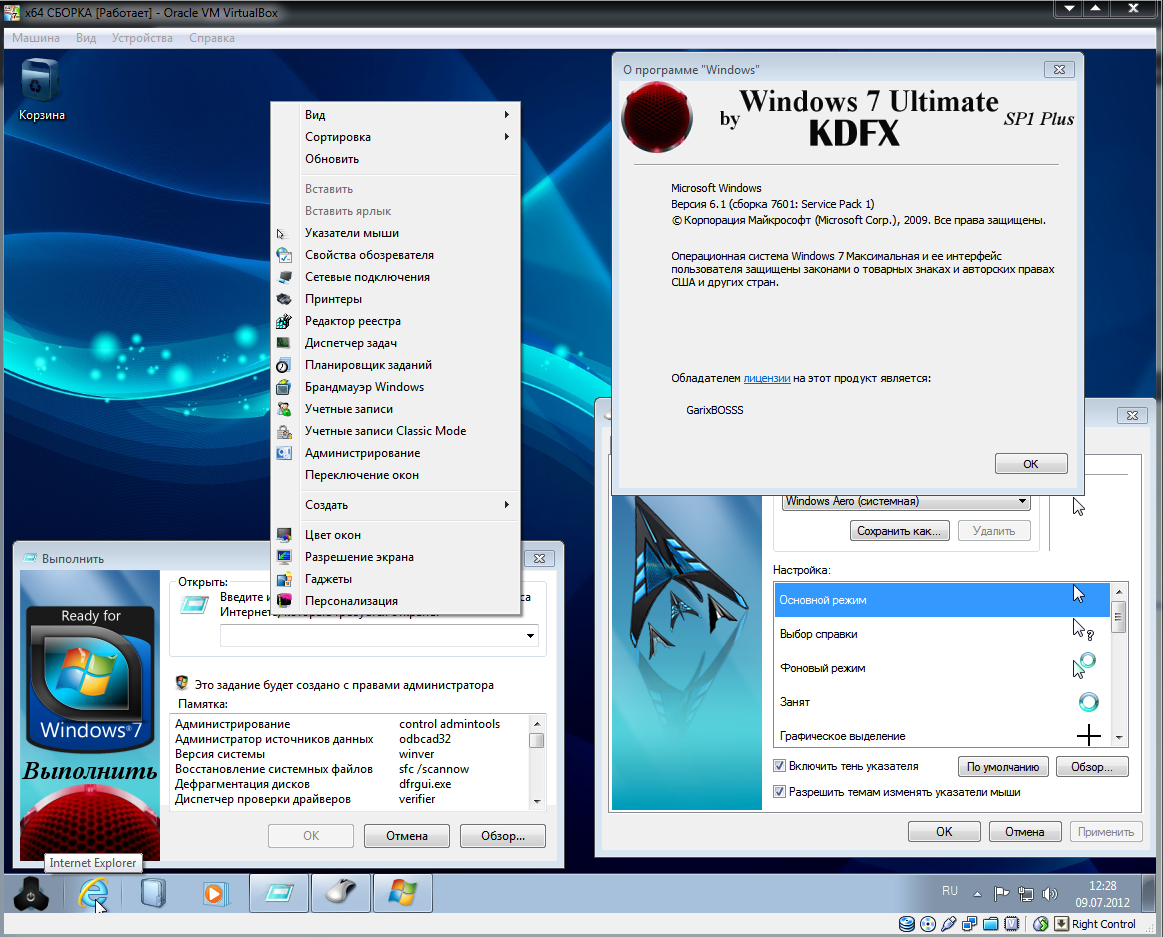This screenshot has width=1163, height=937.
Task: Click Обзор... in mouse pointers dialog
Action: tap(1092, 766)
